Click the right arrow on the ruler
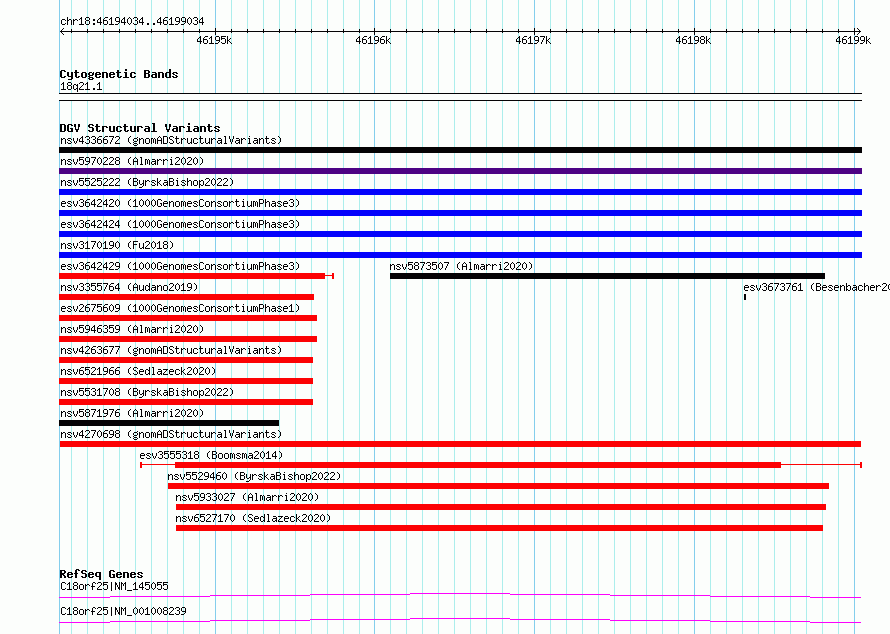 tap(858, 31)
